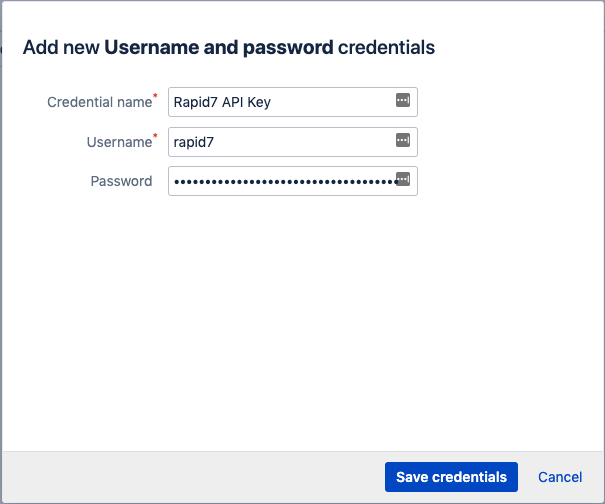Image resolution: width=605 pixels, height=504 pixels.
Task: Place cursor on the "rapid7" username text
Action: (x=194, y=142)
